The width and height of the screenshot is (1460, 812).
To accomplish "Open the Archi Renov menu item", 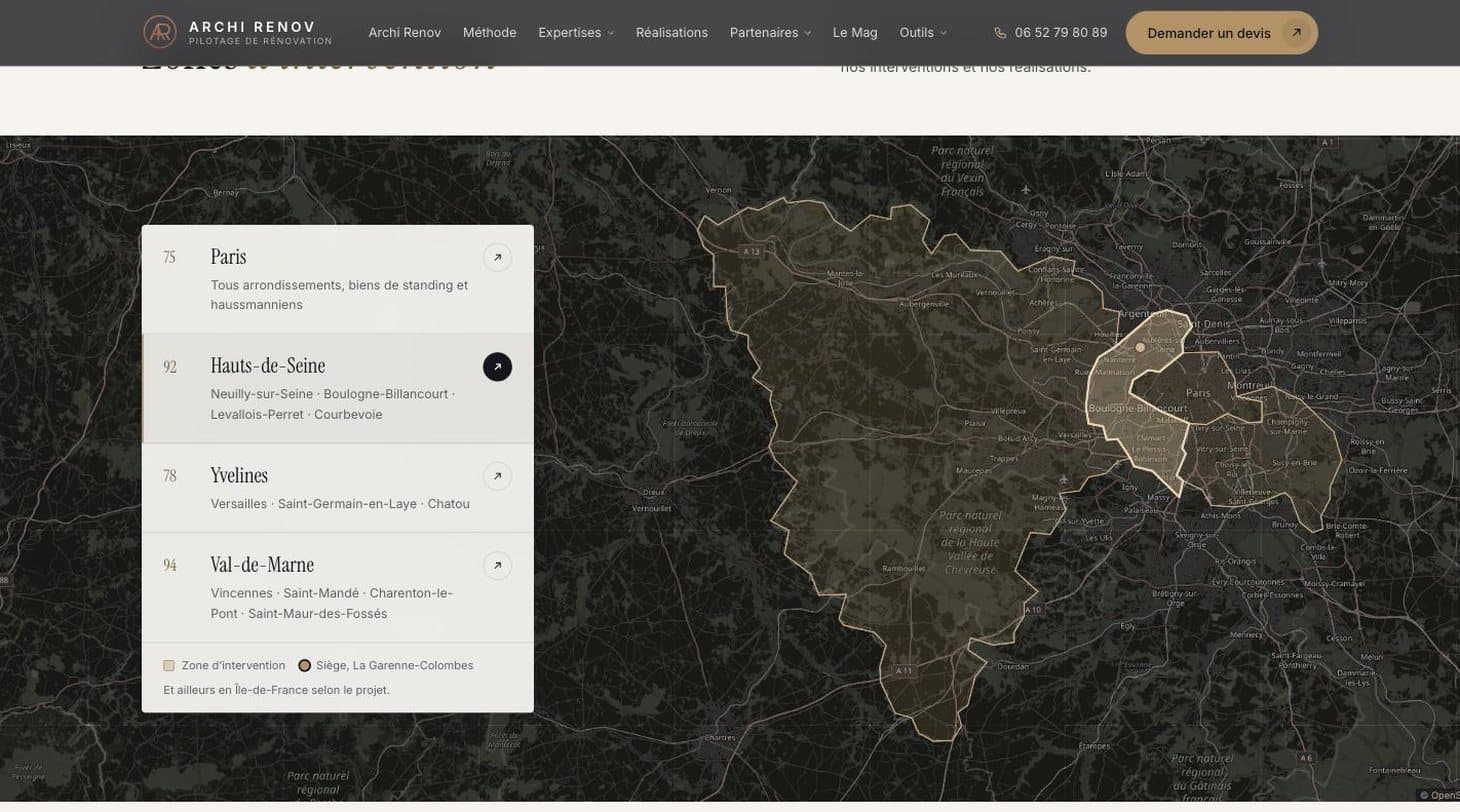I will pos(405,33).
